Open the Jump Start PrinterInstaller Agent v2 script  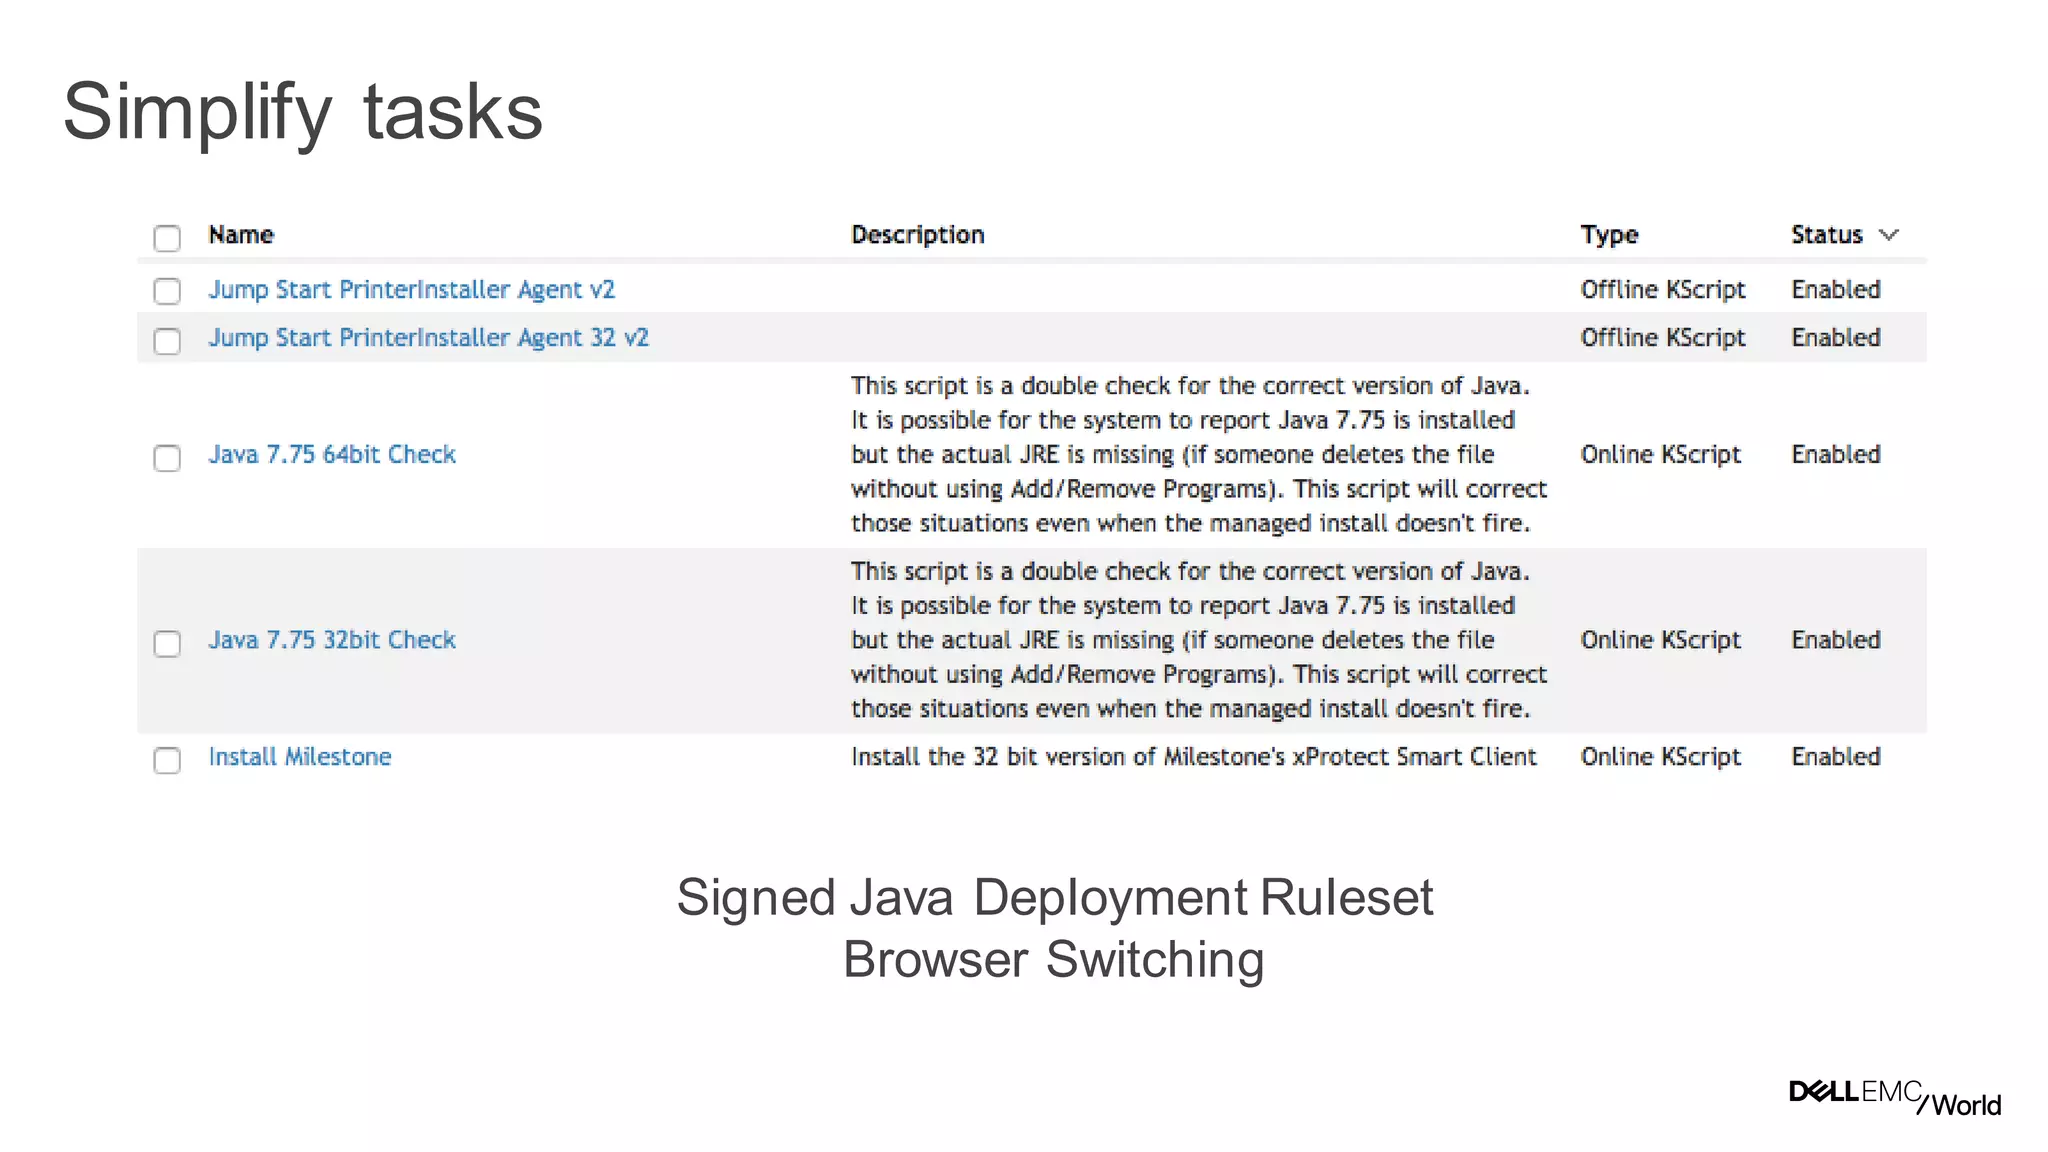(x=411, y=290)
